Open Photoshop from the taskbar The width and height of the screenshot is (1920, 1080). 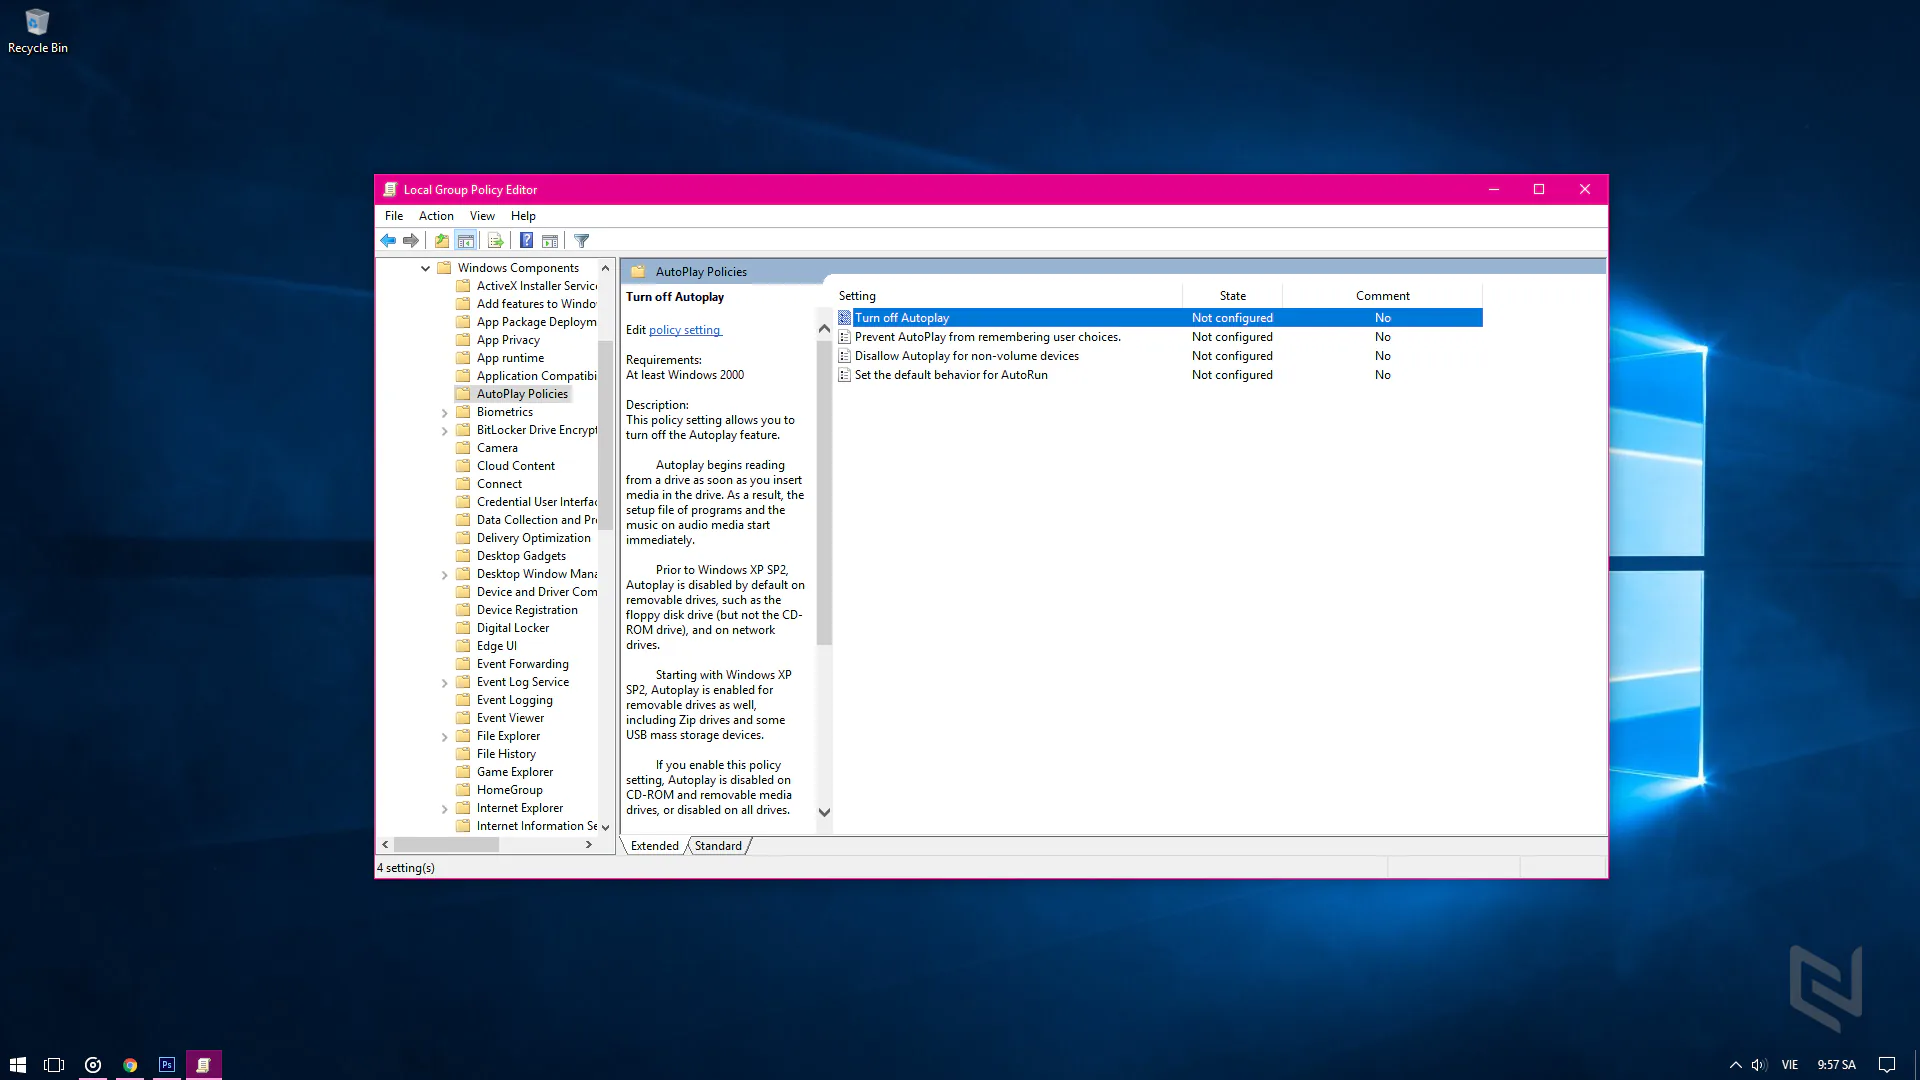pos(167,1065)
